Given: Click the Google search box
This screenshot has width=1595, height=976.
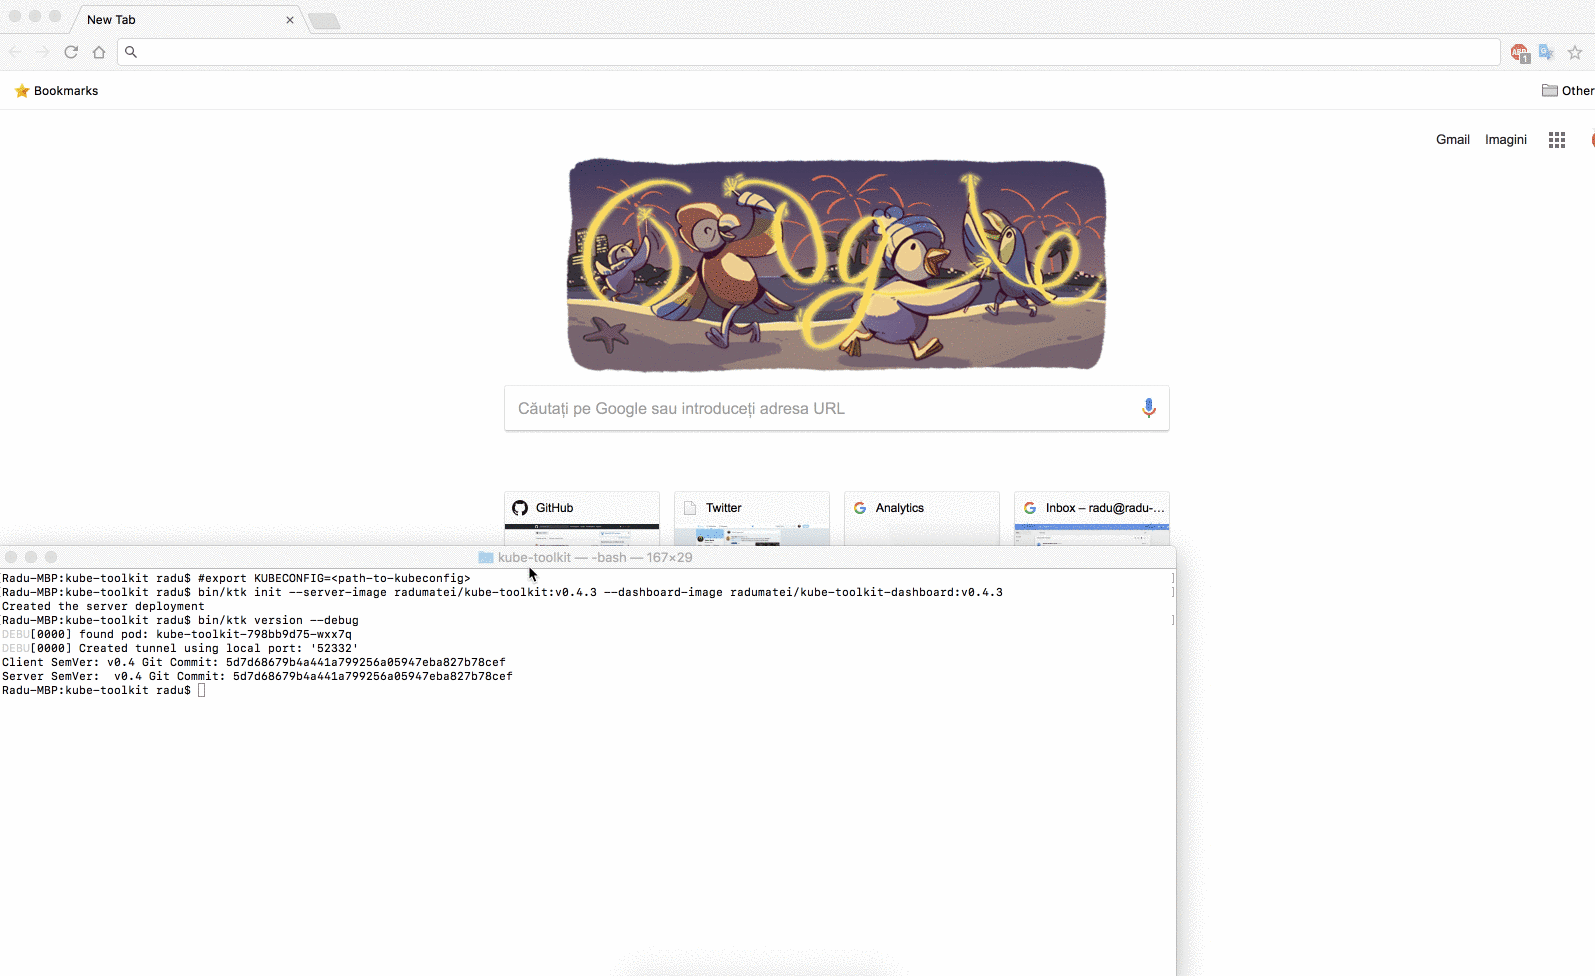Looking at the screenshot, I should (836, 408).
